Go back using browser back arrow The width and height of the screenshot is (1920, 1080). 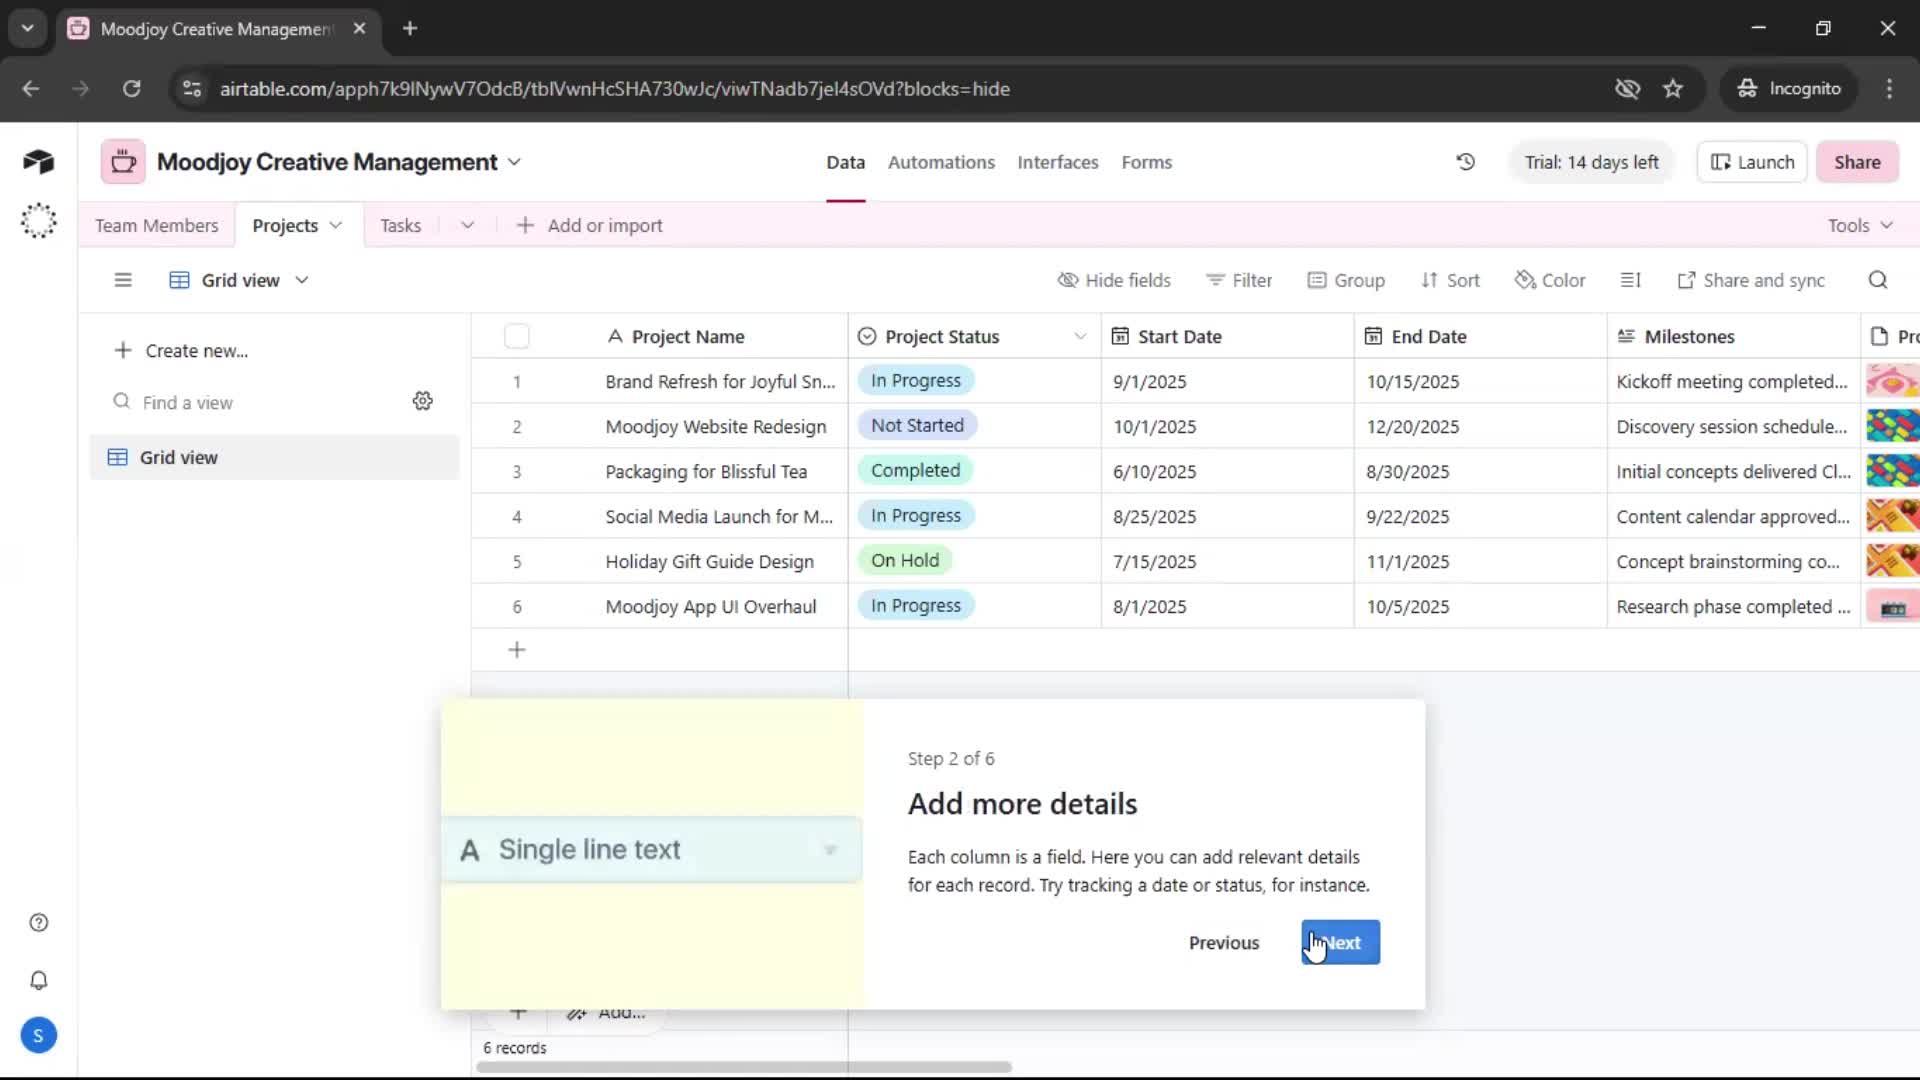[31, 89]
